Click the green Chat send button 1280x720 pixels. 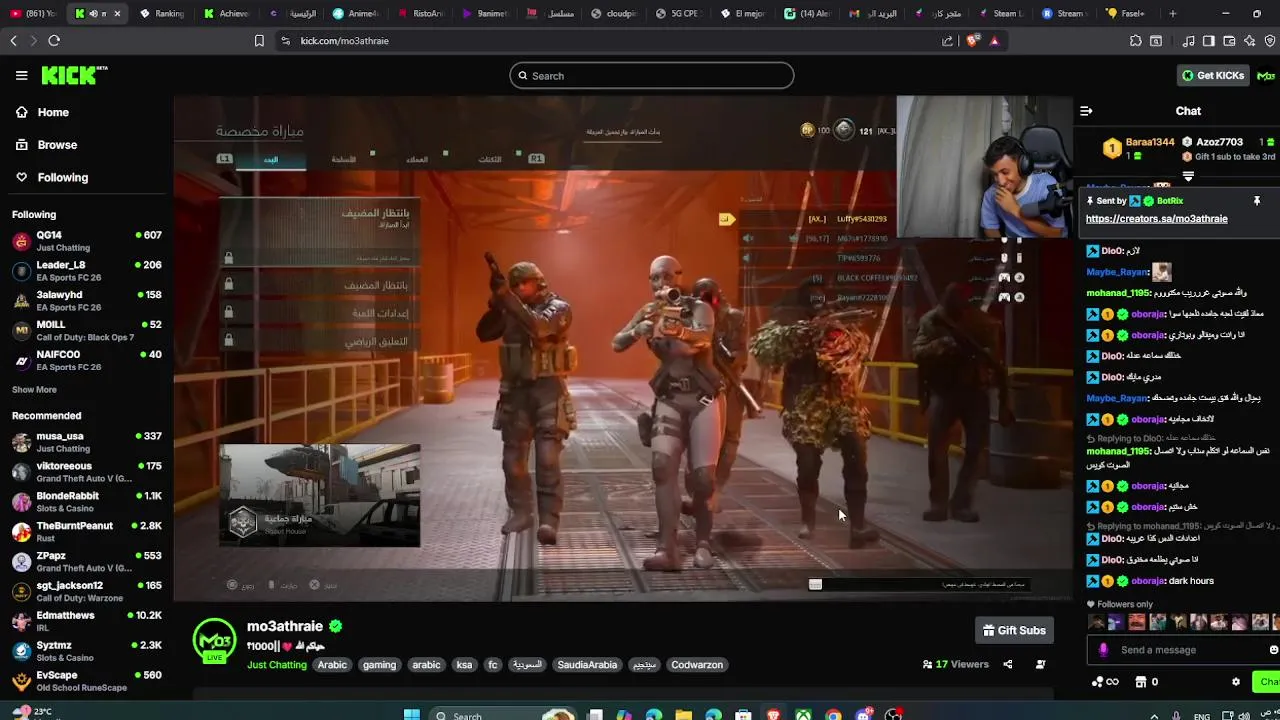coord(1268,682)
